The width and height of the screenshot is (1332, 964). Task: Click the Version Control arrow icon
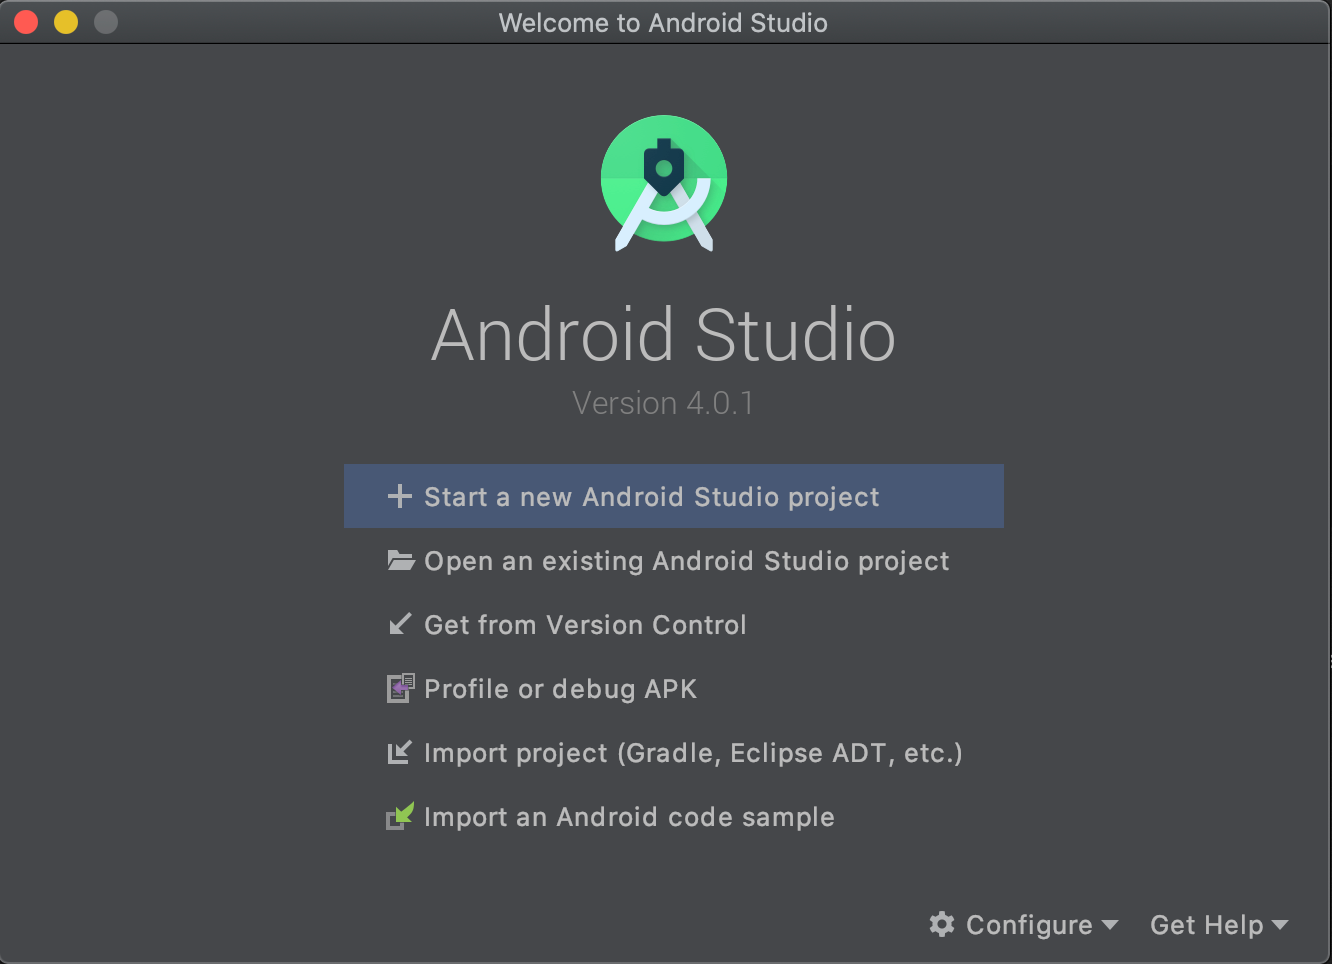(x=400, y=624)
